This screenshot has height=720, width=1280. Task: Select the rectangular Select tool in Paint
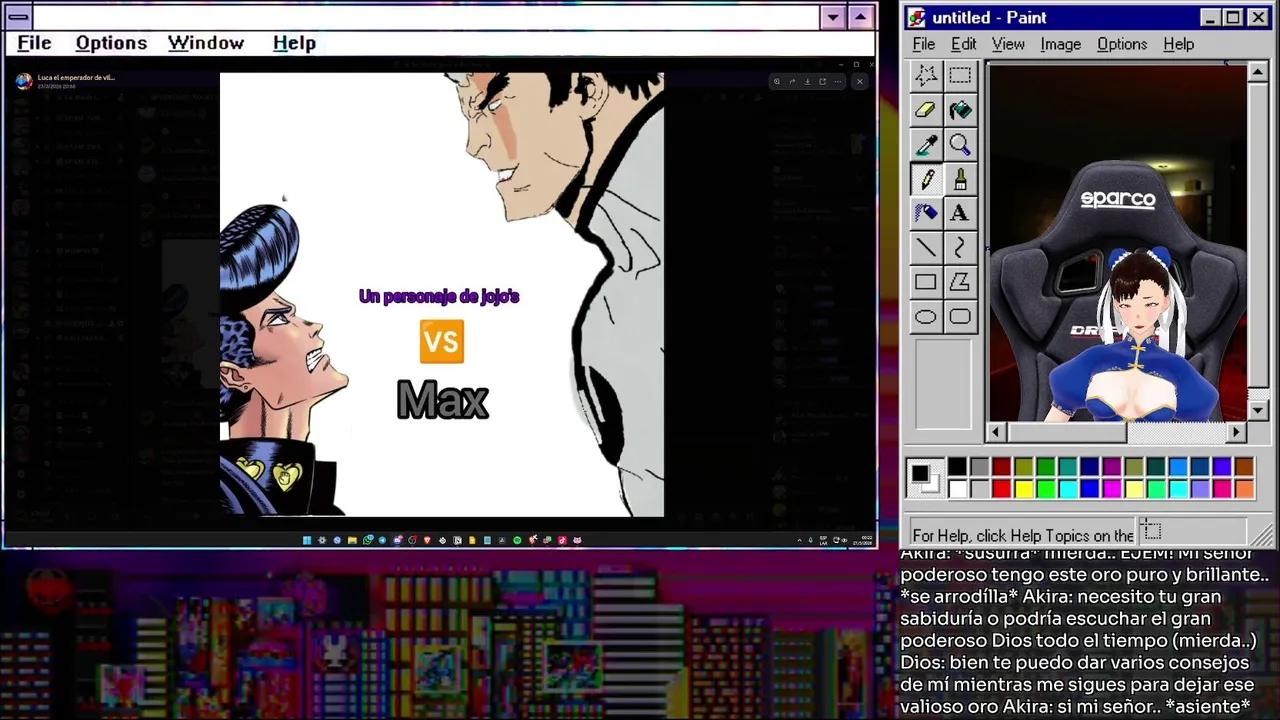[960, 76]
